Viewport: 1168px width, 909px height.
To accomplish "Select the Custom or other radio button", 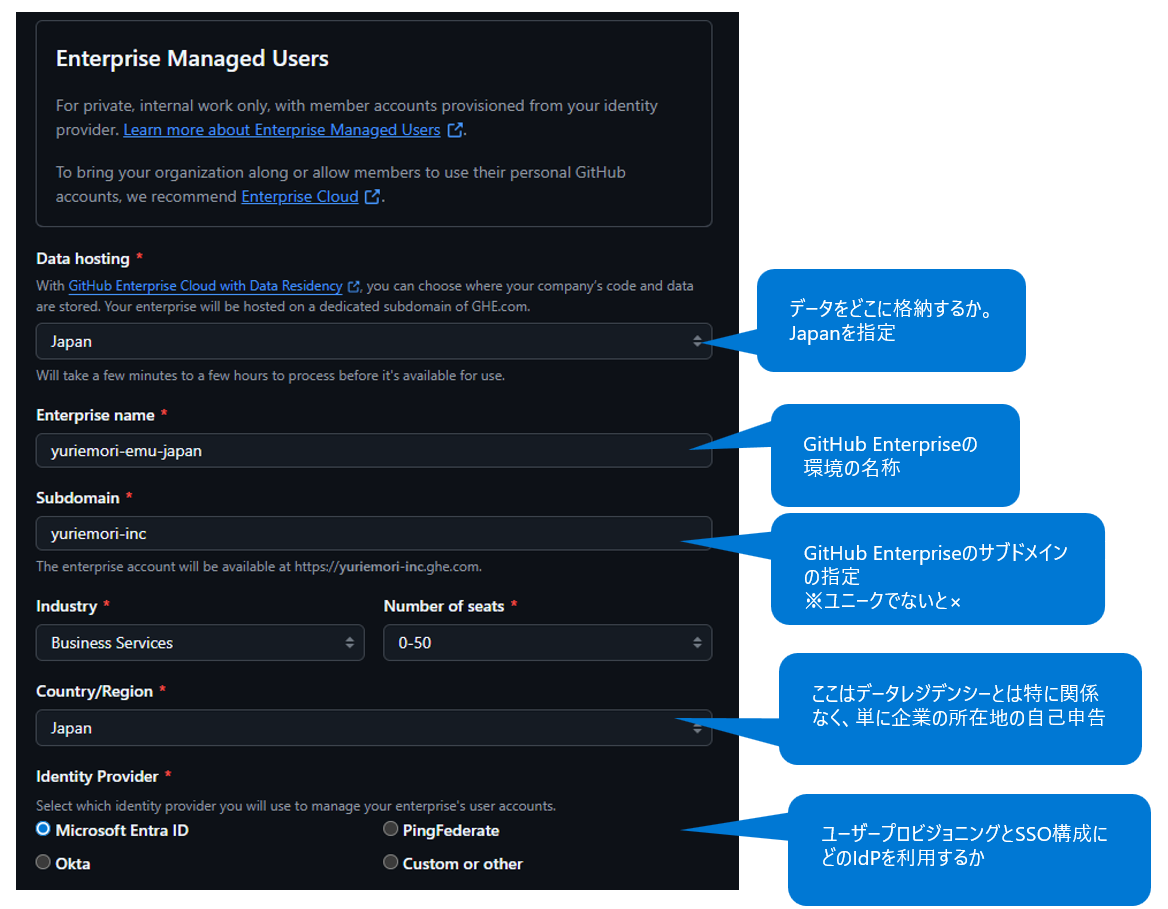I will (390, 863).
